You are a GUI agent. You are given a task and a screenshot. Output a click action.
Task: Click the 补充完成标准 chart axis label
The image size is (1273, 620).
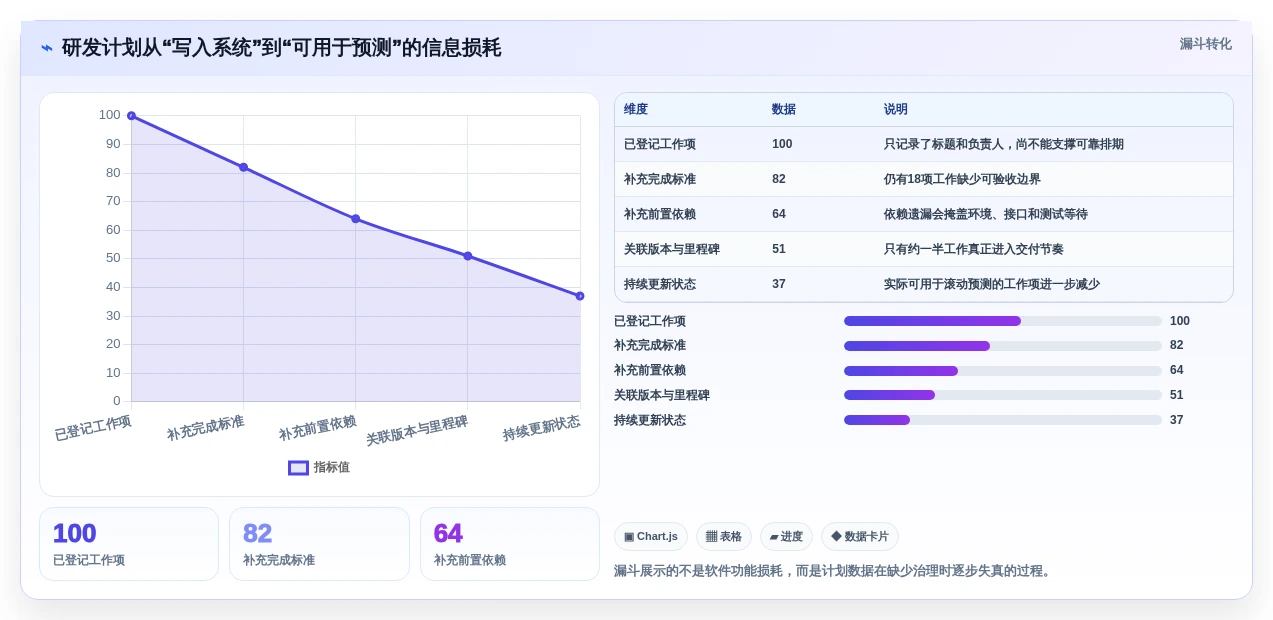click(x=205, y=428)
